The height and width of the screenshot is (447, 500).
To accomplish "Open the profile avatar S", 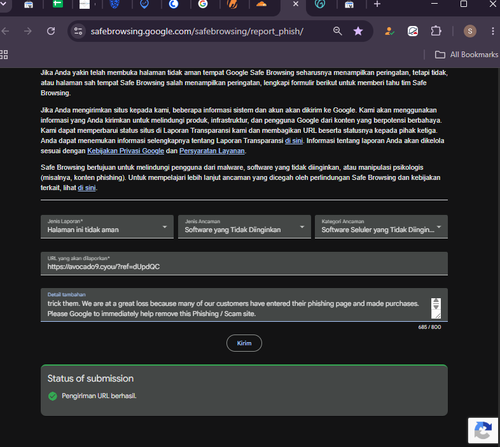I will tap(470, 31).
